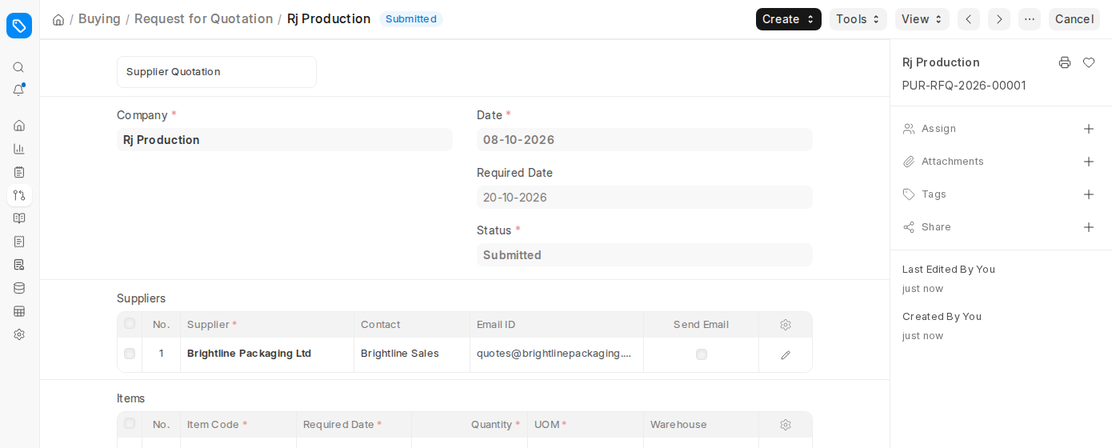Screen dimensions: 1120x448
Task: Go to previous document arrow
Action: point(969,19)
